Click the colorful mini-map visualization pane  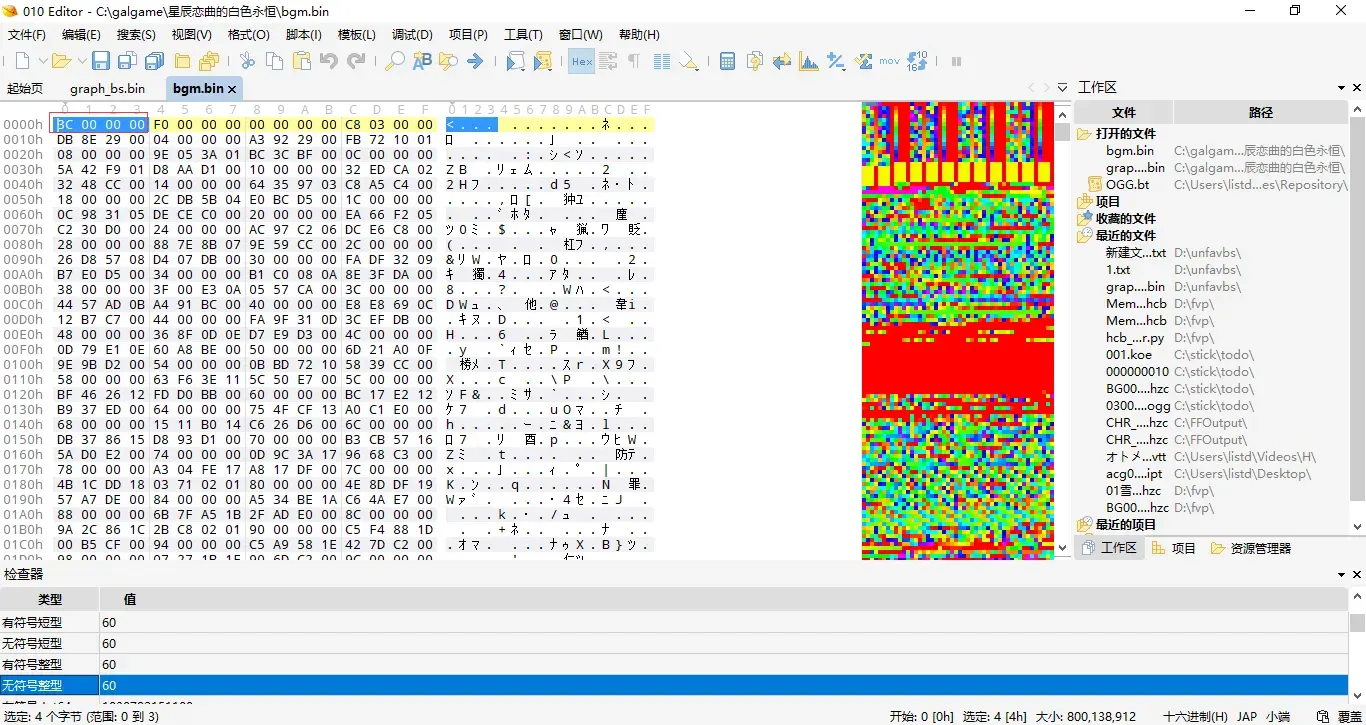(x=957, y=331)
